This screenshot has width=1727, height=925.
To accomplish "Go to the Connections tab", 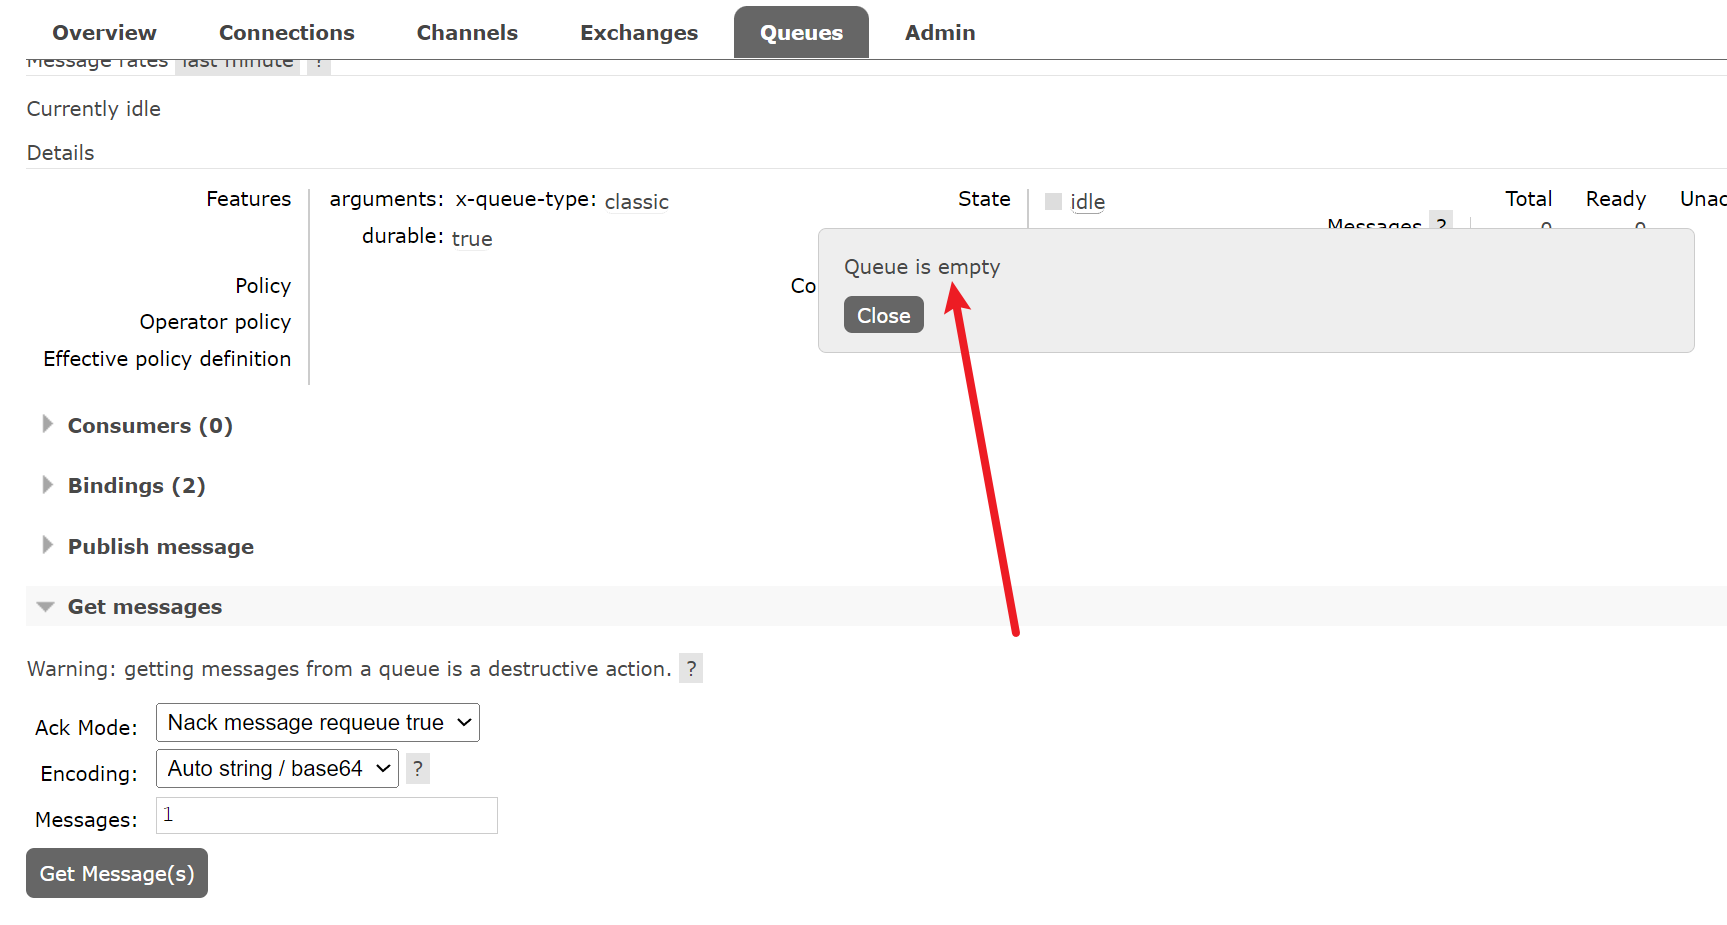I will pyautogui.click(x=286, y=33).
